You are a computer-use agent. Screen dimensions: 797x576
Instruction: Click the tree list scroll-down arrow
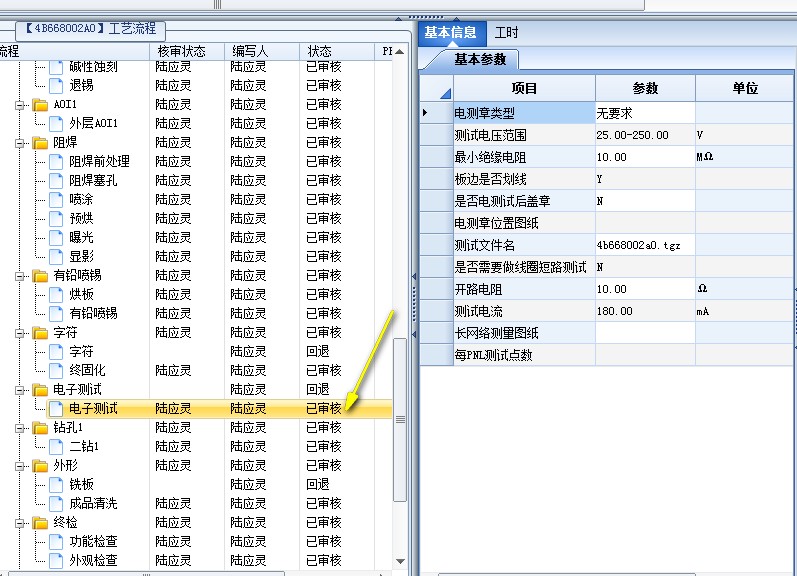click(400, 561)
